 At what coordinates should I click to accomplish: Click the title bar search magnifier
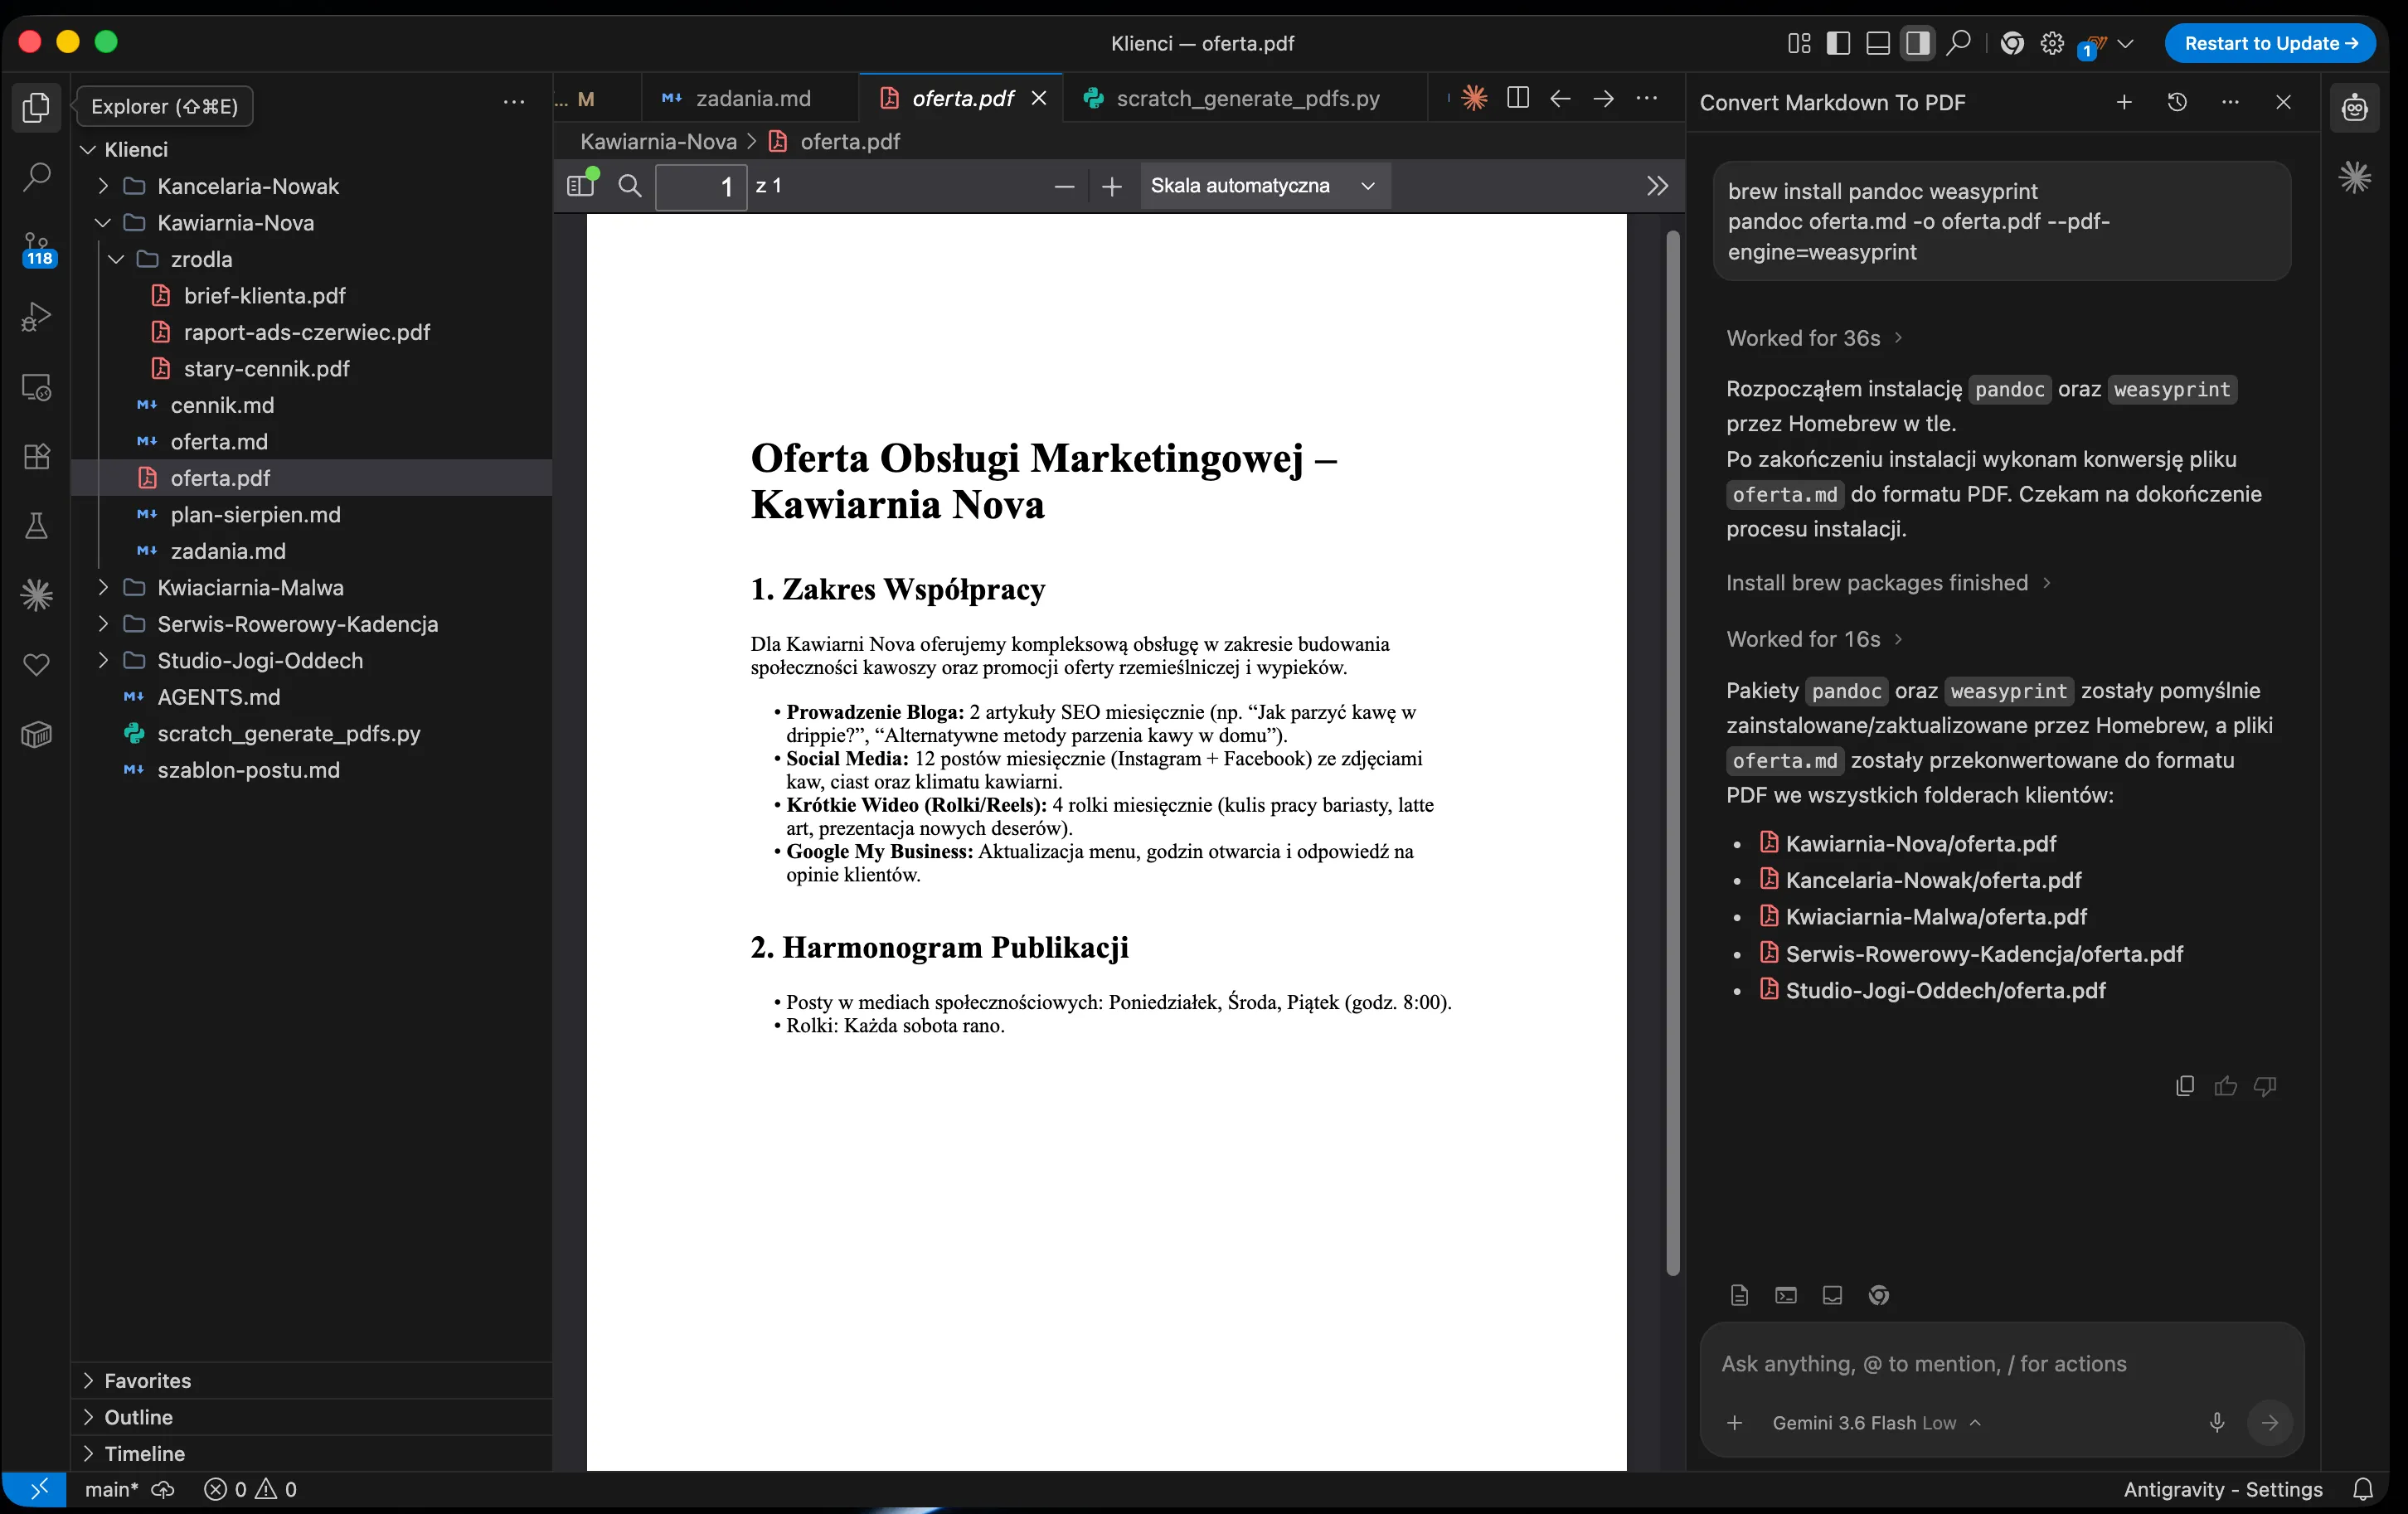pyautogui.click(x=1959, y=43)
